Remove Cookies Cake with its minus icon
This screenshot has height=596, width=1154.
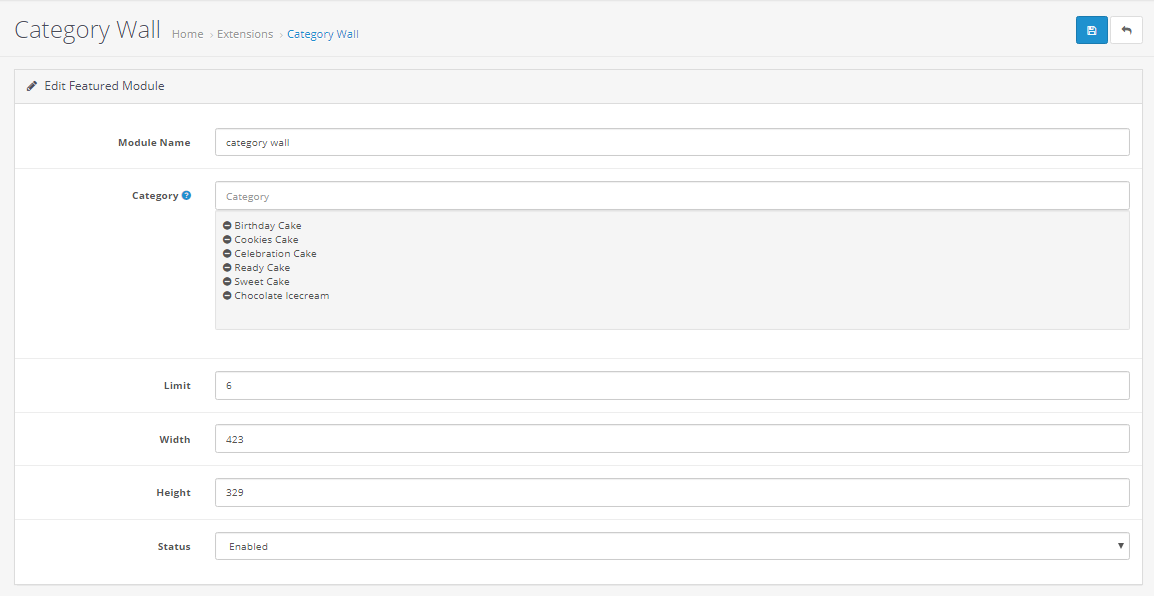227,240
